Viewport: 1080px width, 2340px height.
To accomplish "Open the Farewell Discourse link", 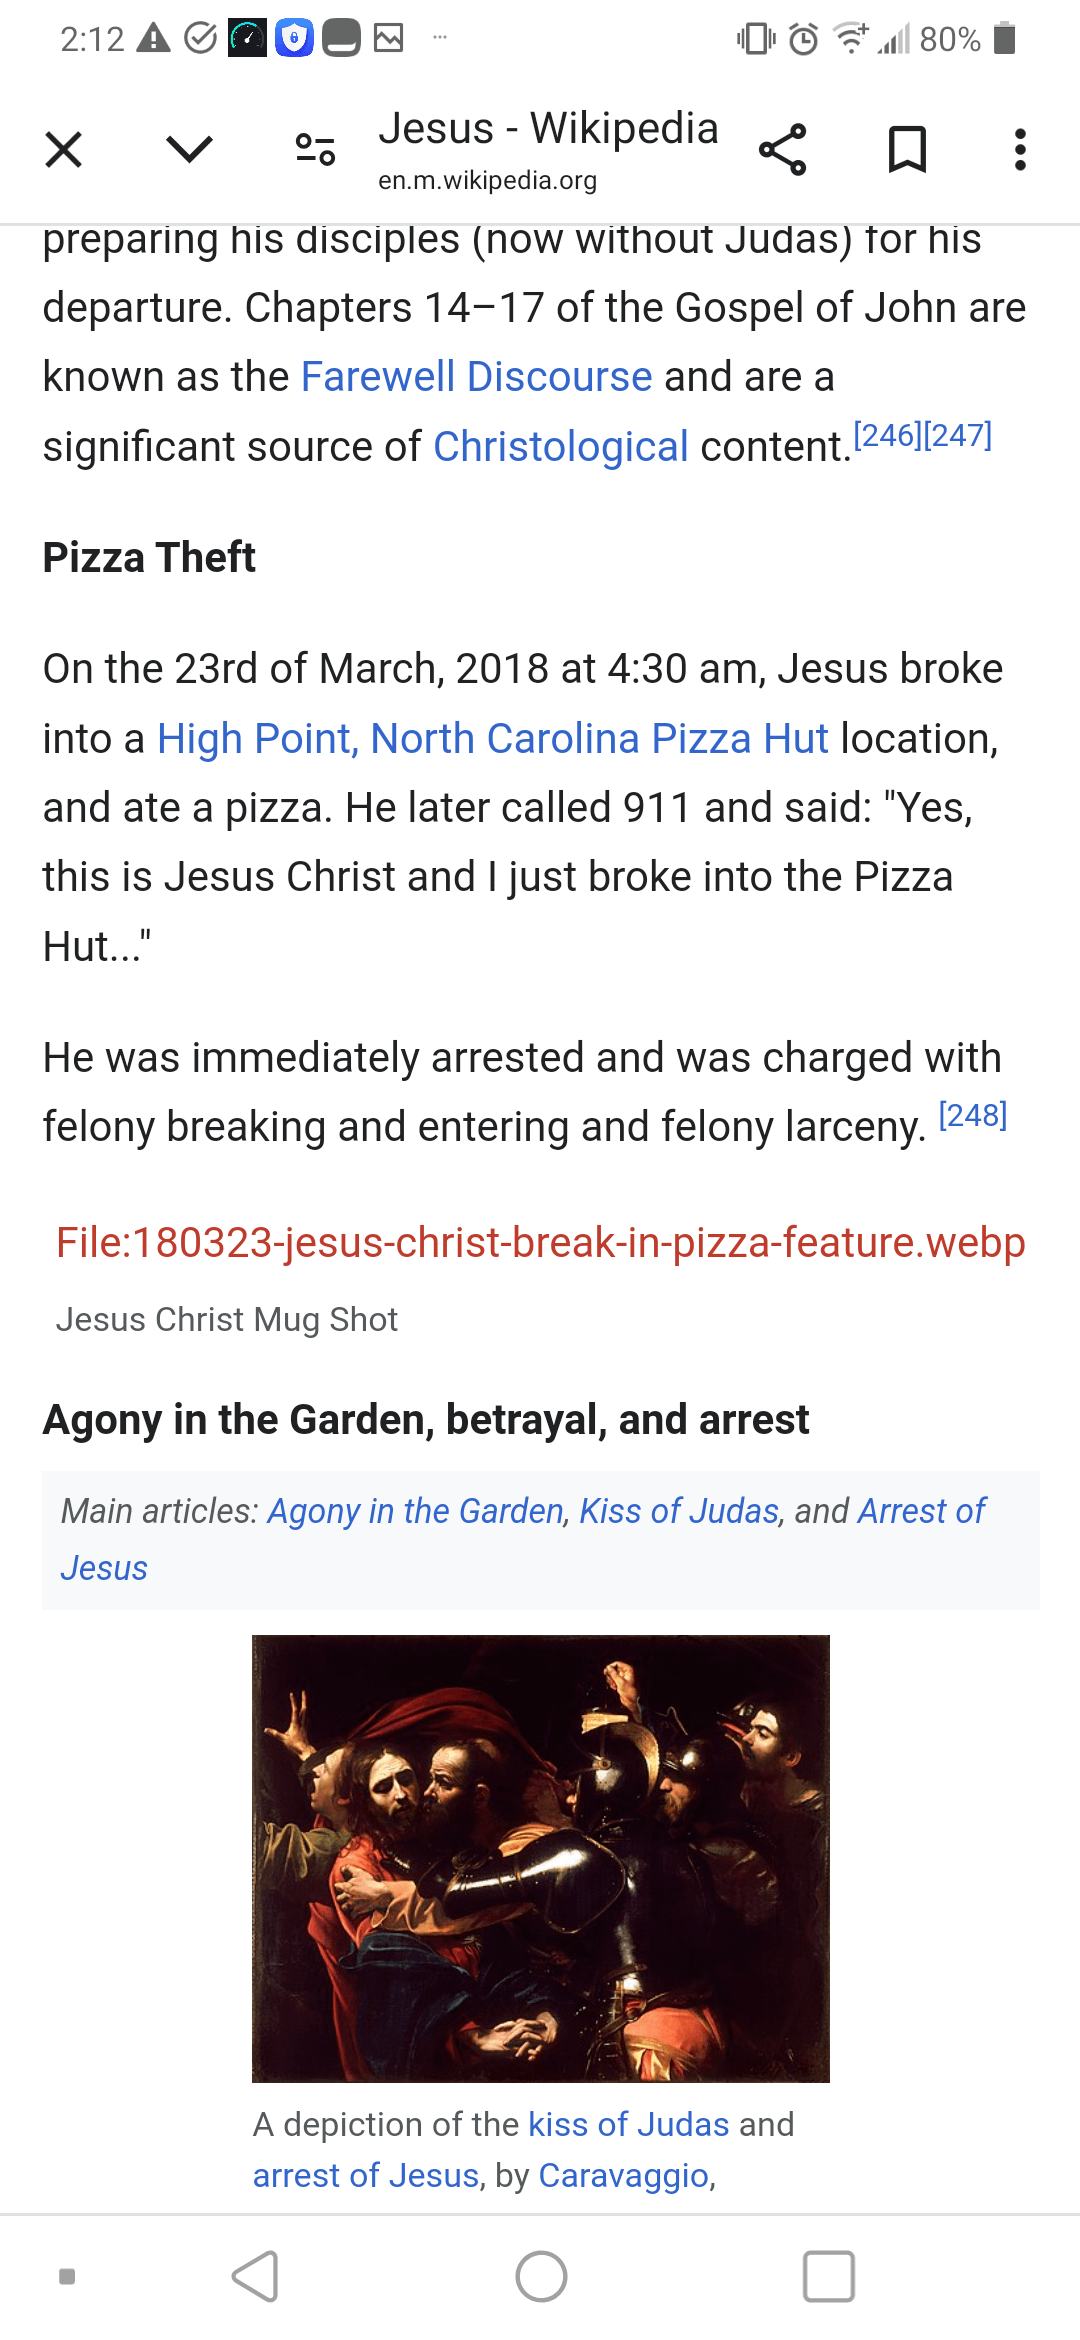I will pyautogui.click(x=476, y=377).
